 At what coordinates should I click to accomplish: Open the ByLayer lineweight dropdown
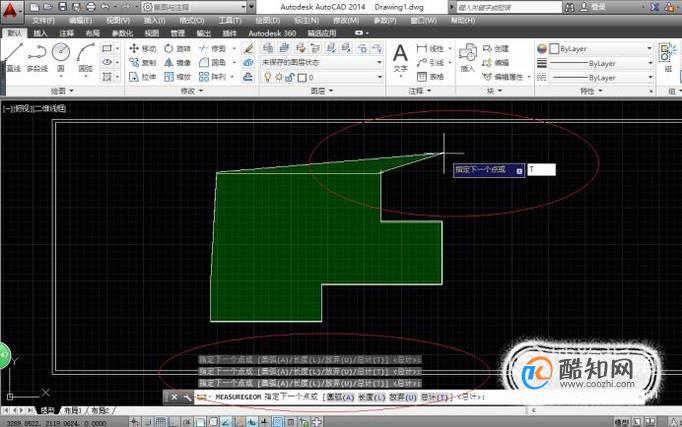point(601,63)
